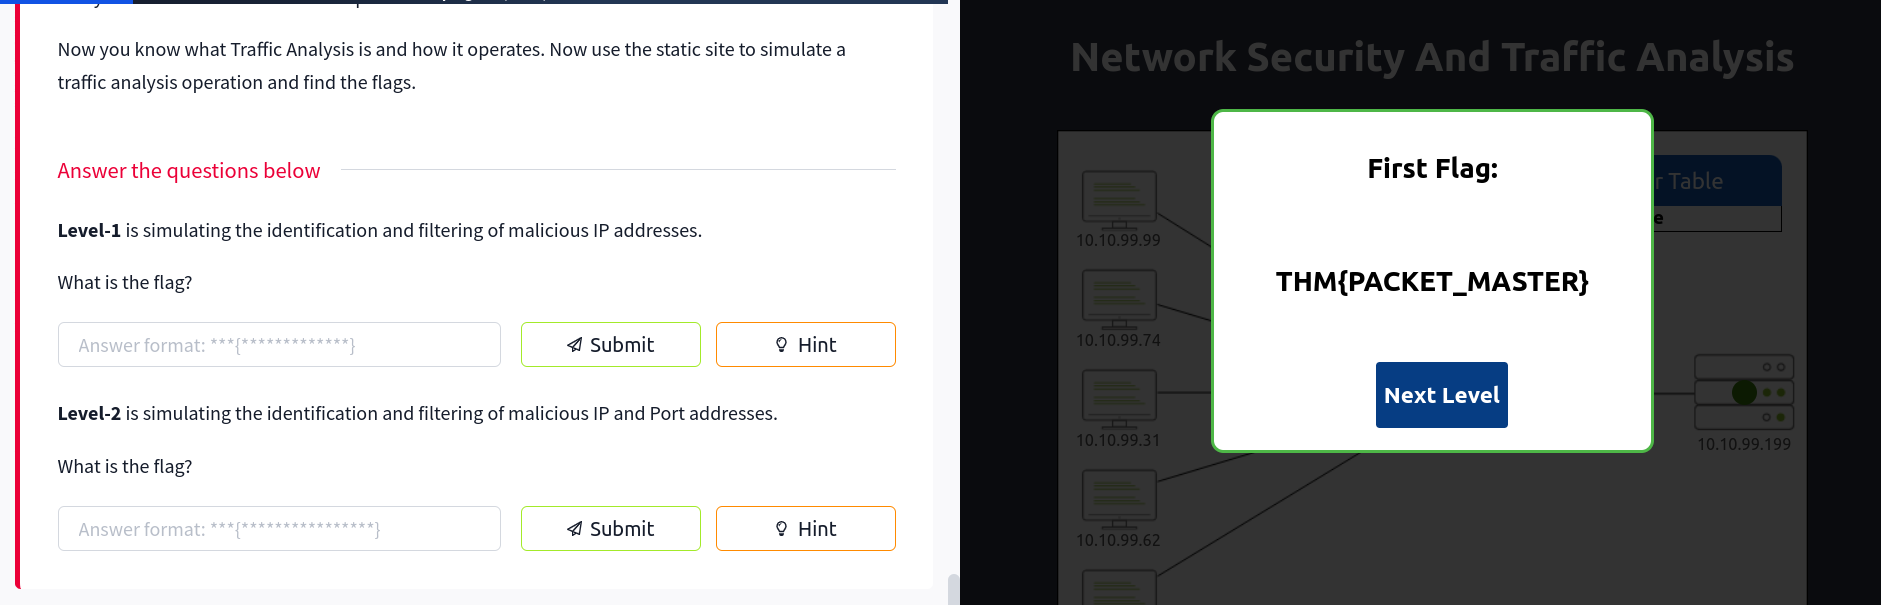Open the Hint for Level-1 flag
The width and height of the screenshot is (1881, 605).
pos(805,344)
